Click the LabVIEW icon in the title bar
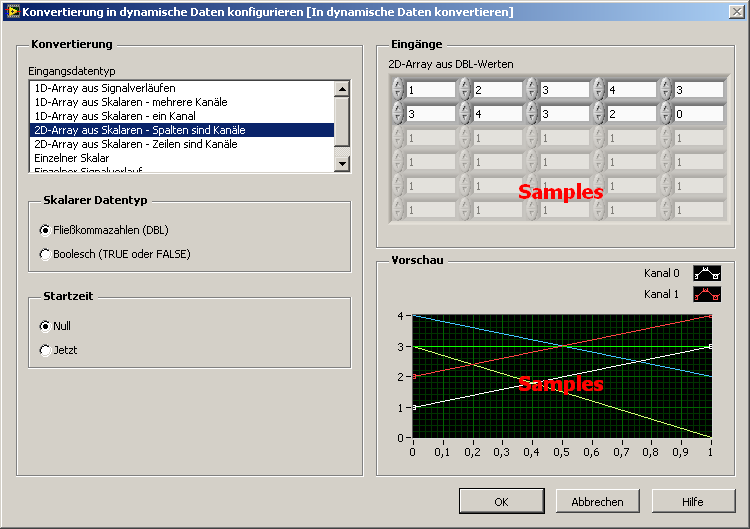This screenshot has width=750, height=529. pyautogui.click(x=13, y=11)
